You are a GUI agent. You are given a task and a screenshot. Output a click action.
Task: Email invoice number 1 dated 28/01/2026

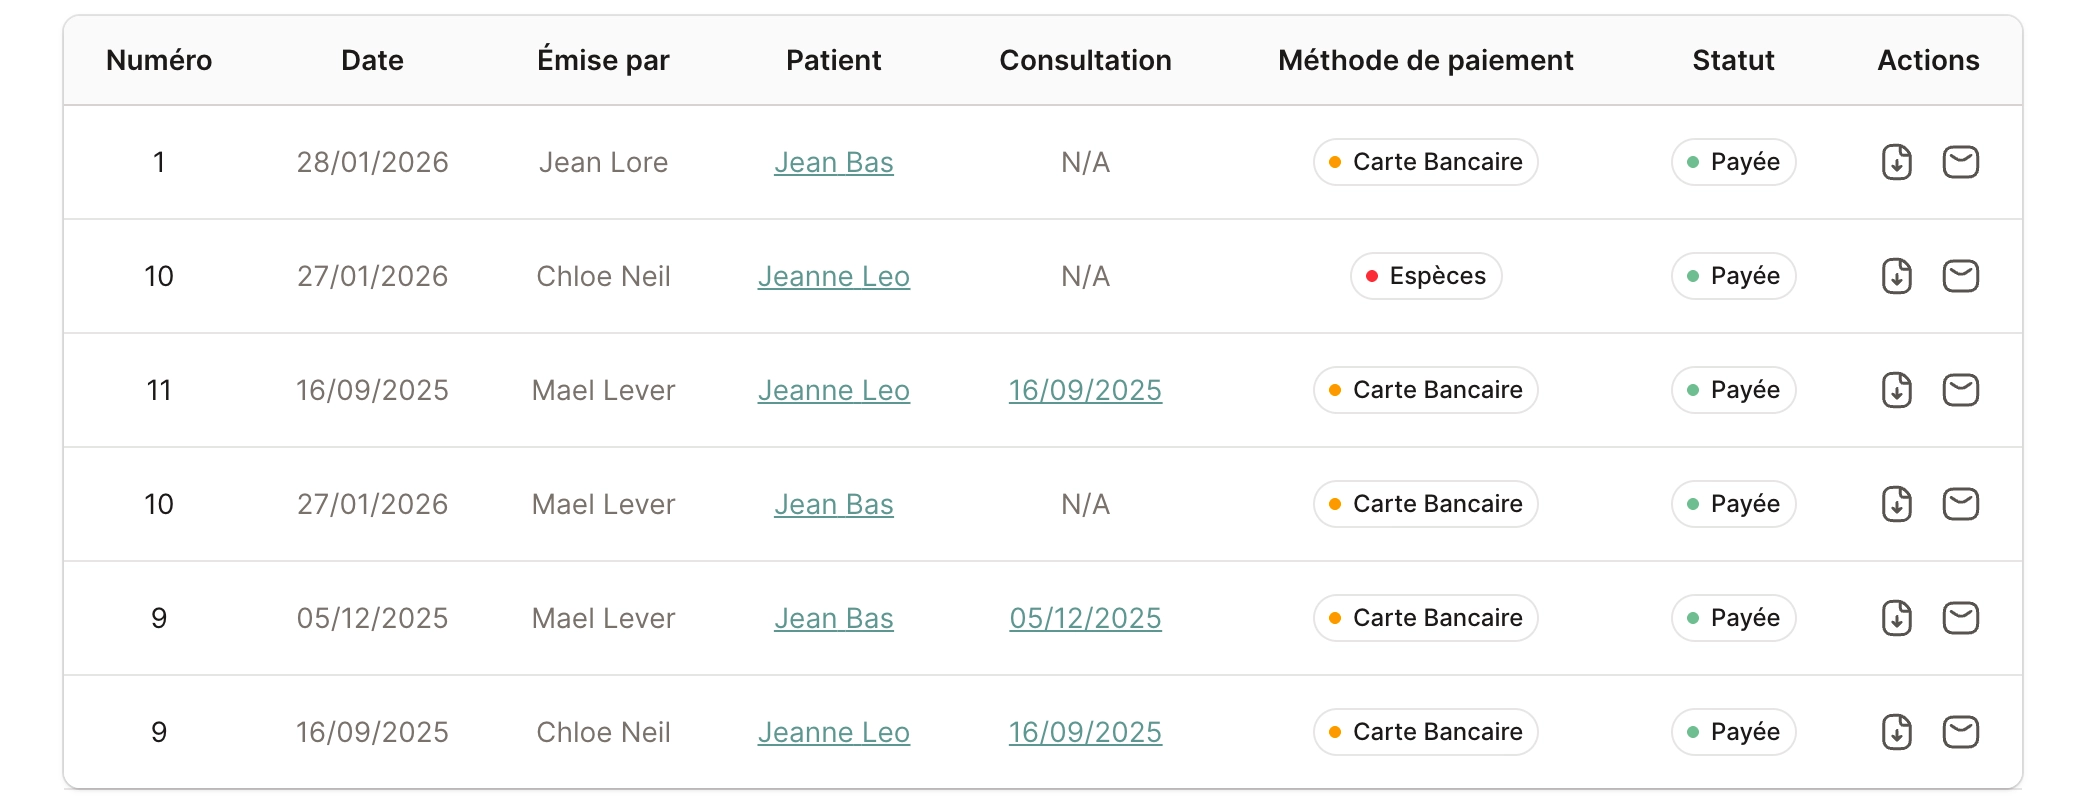tap(1960, 162)
